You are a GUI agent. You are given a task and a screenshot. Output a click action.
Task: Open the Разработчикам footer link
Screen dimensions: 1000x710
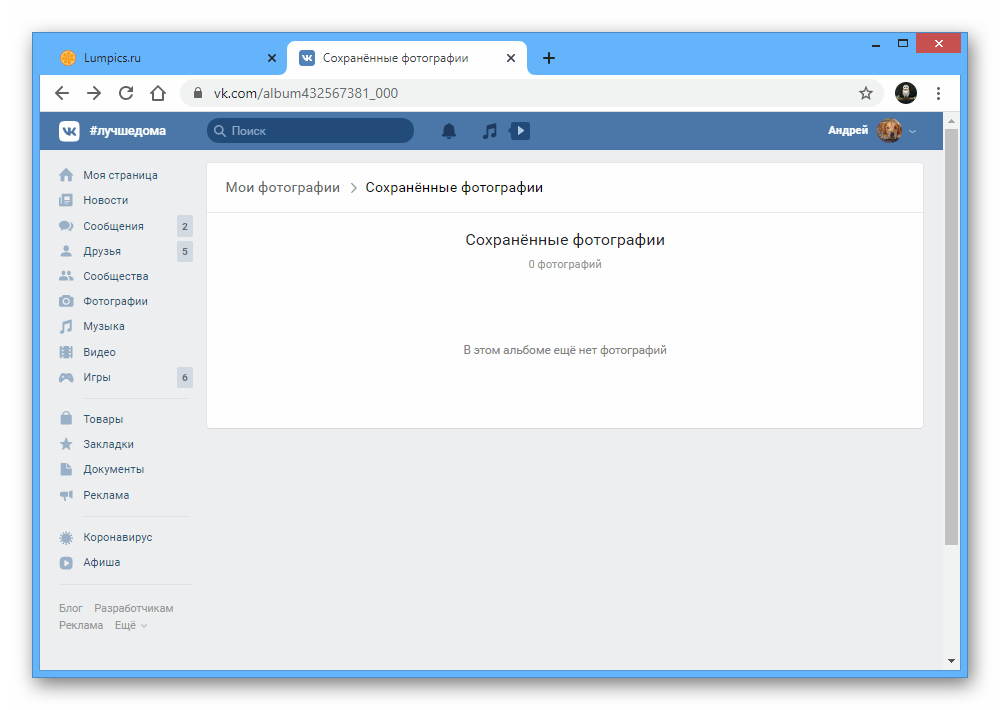[133, 608]
